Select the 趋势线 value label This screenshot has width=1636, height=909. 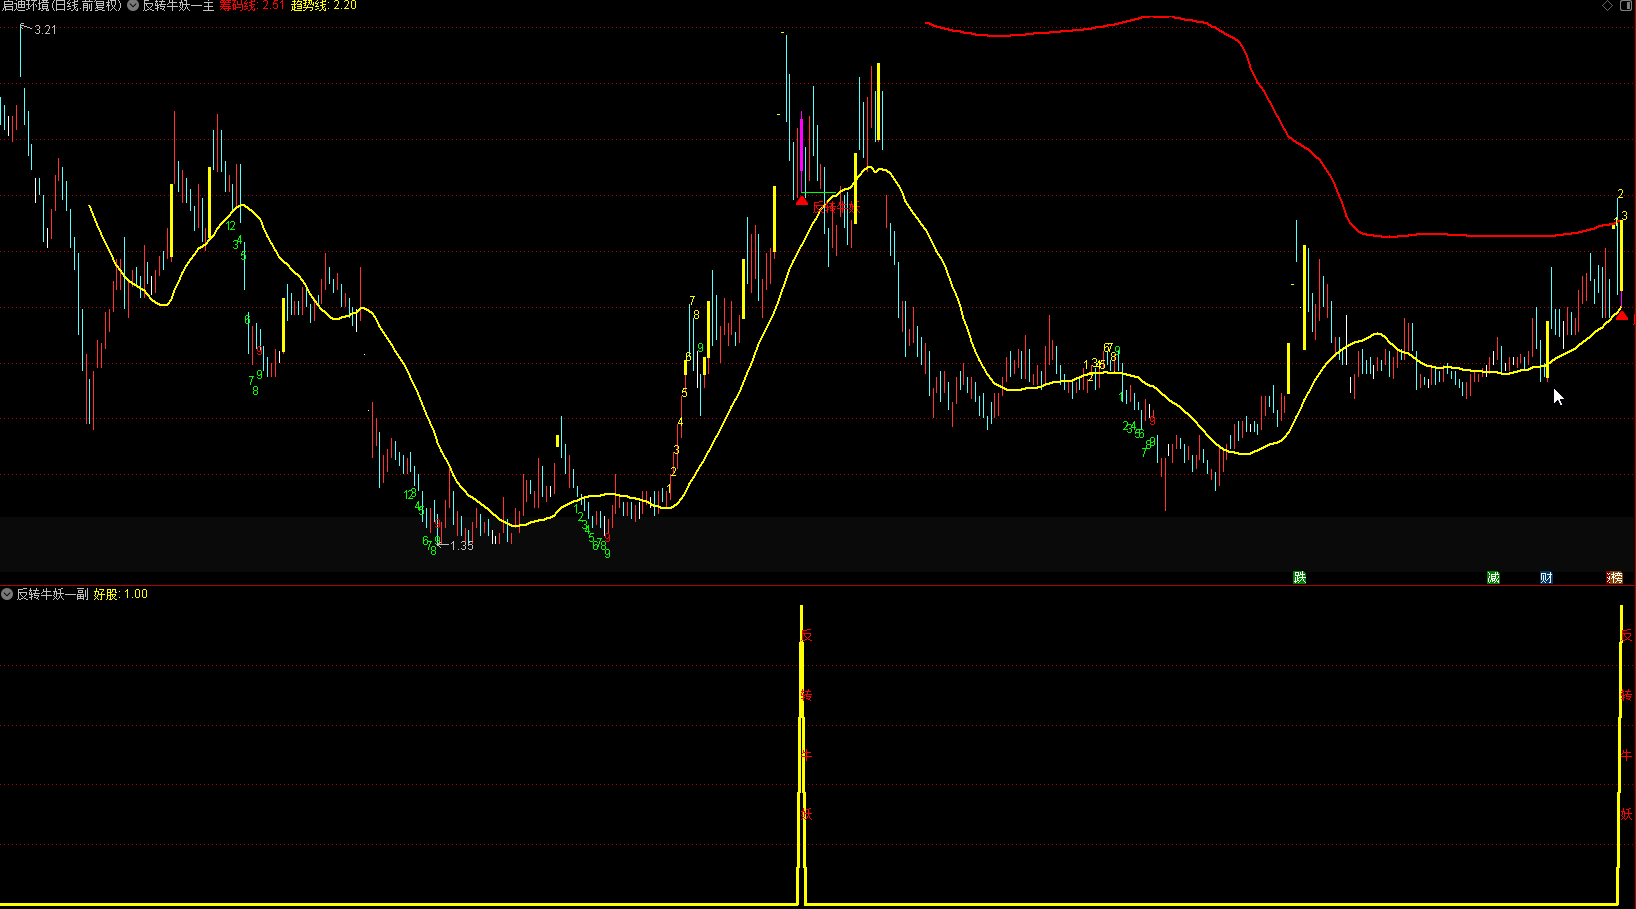pyautogui.click(x=323, y=6)
